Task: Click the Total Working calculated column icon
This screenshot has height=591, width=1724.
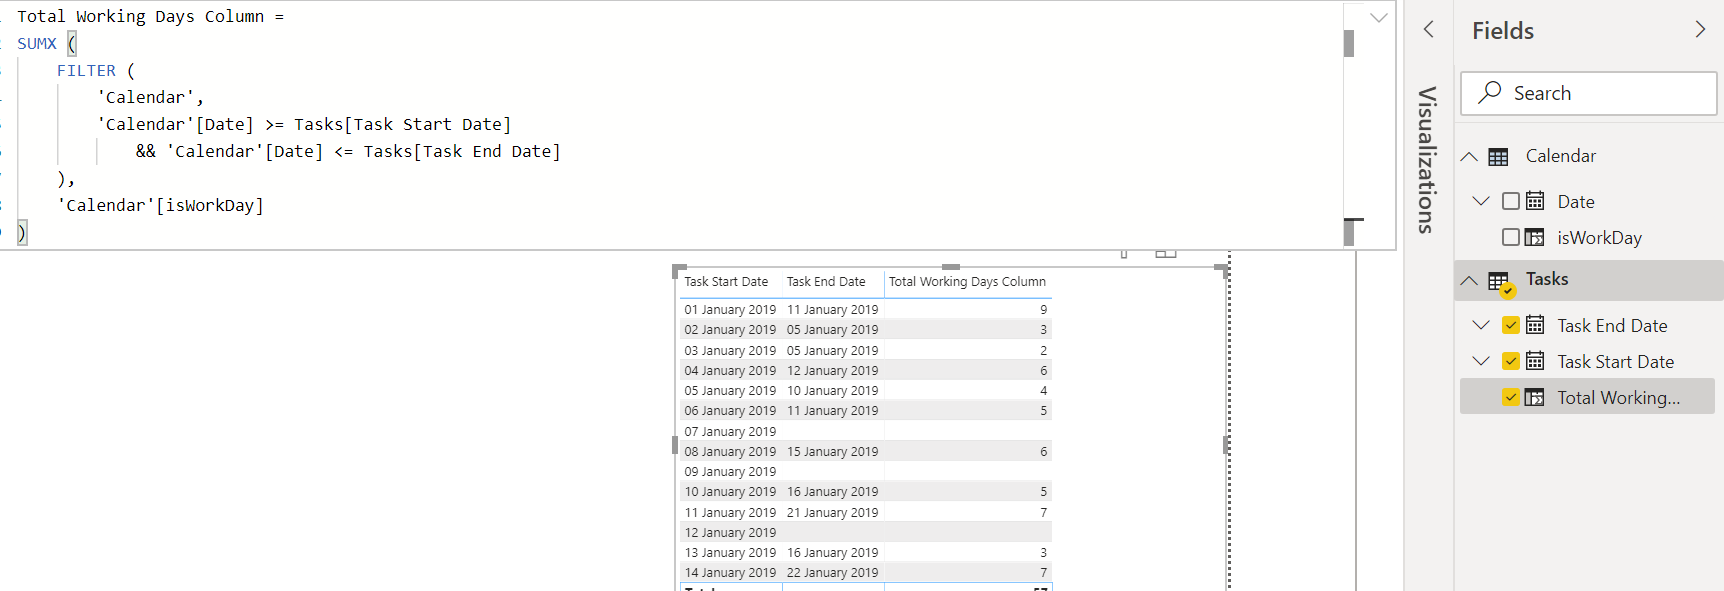Action: tap(1535, 397)
